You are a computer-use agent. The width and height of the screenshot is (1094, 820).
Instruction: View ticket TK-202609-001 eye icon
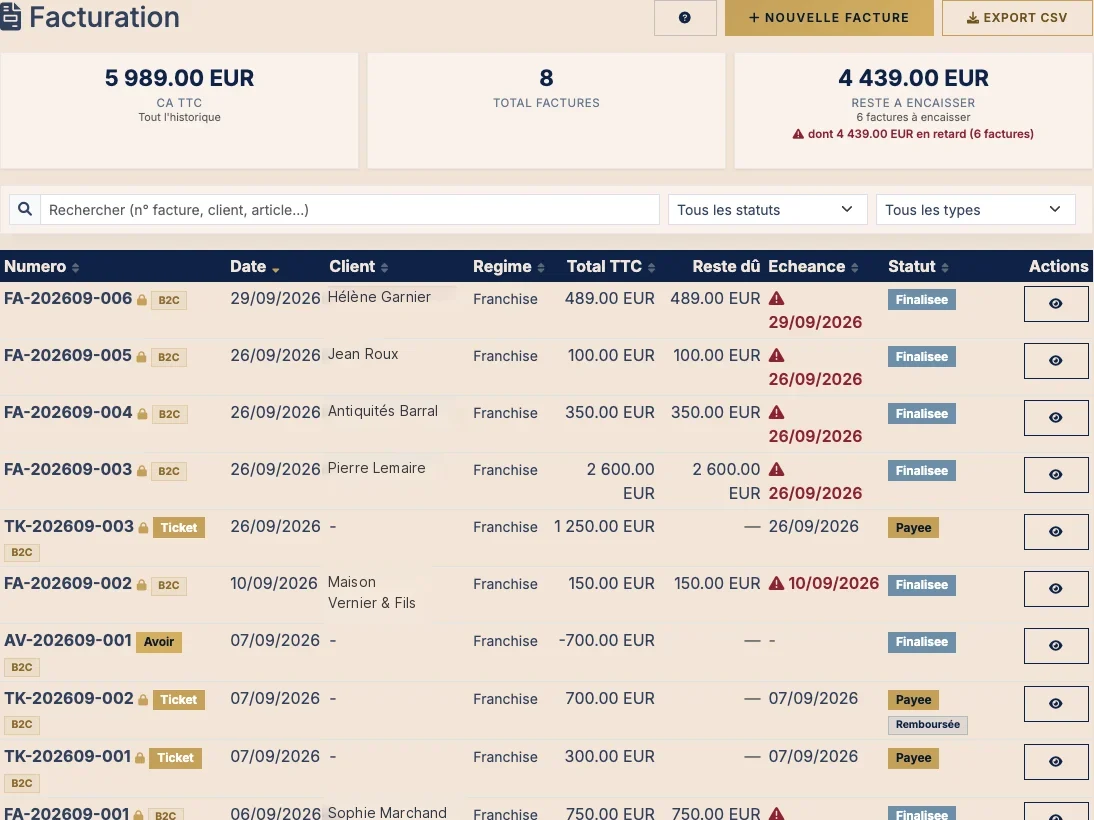click(x=1056, y=761)
